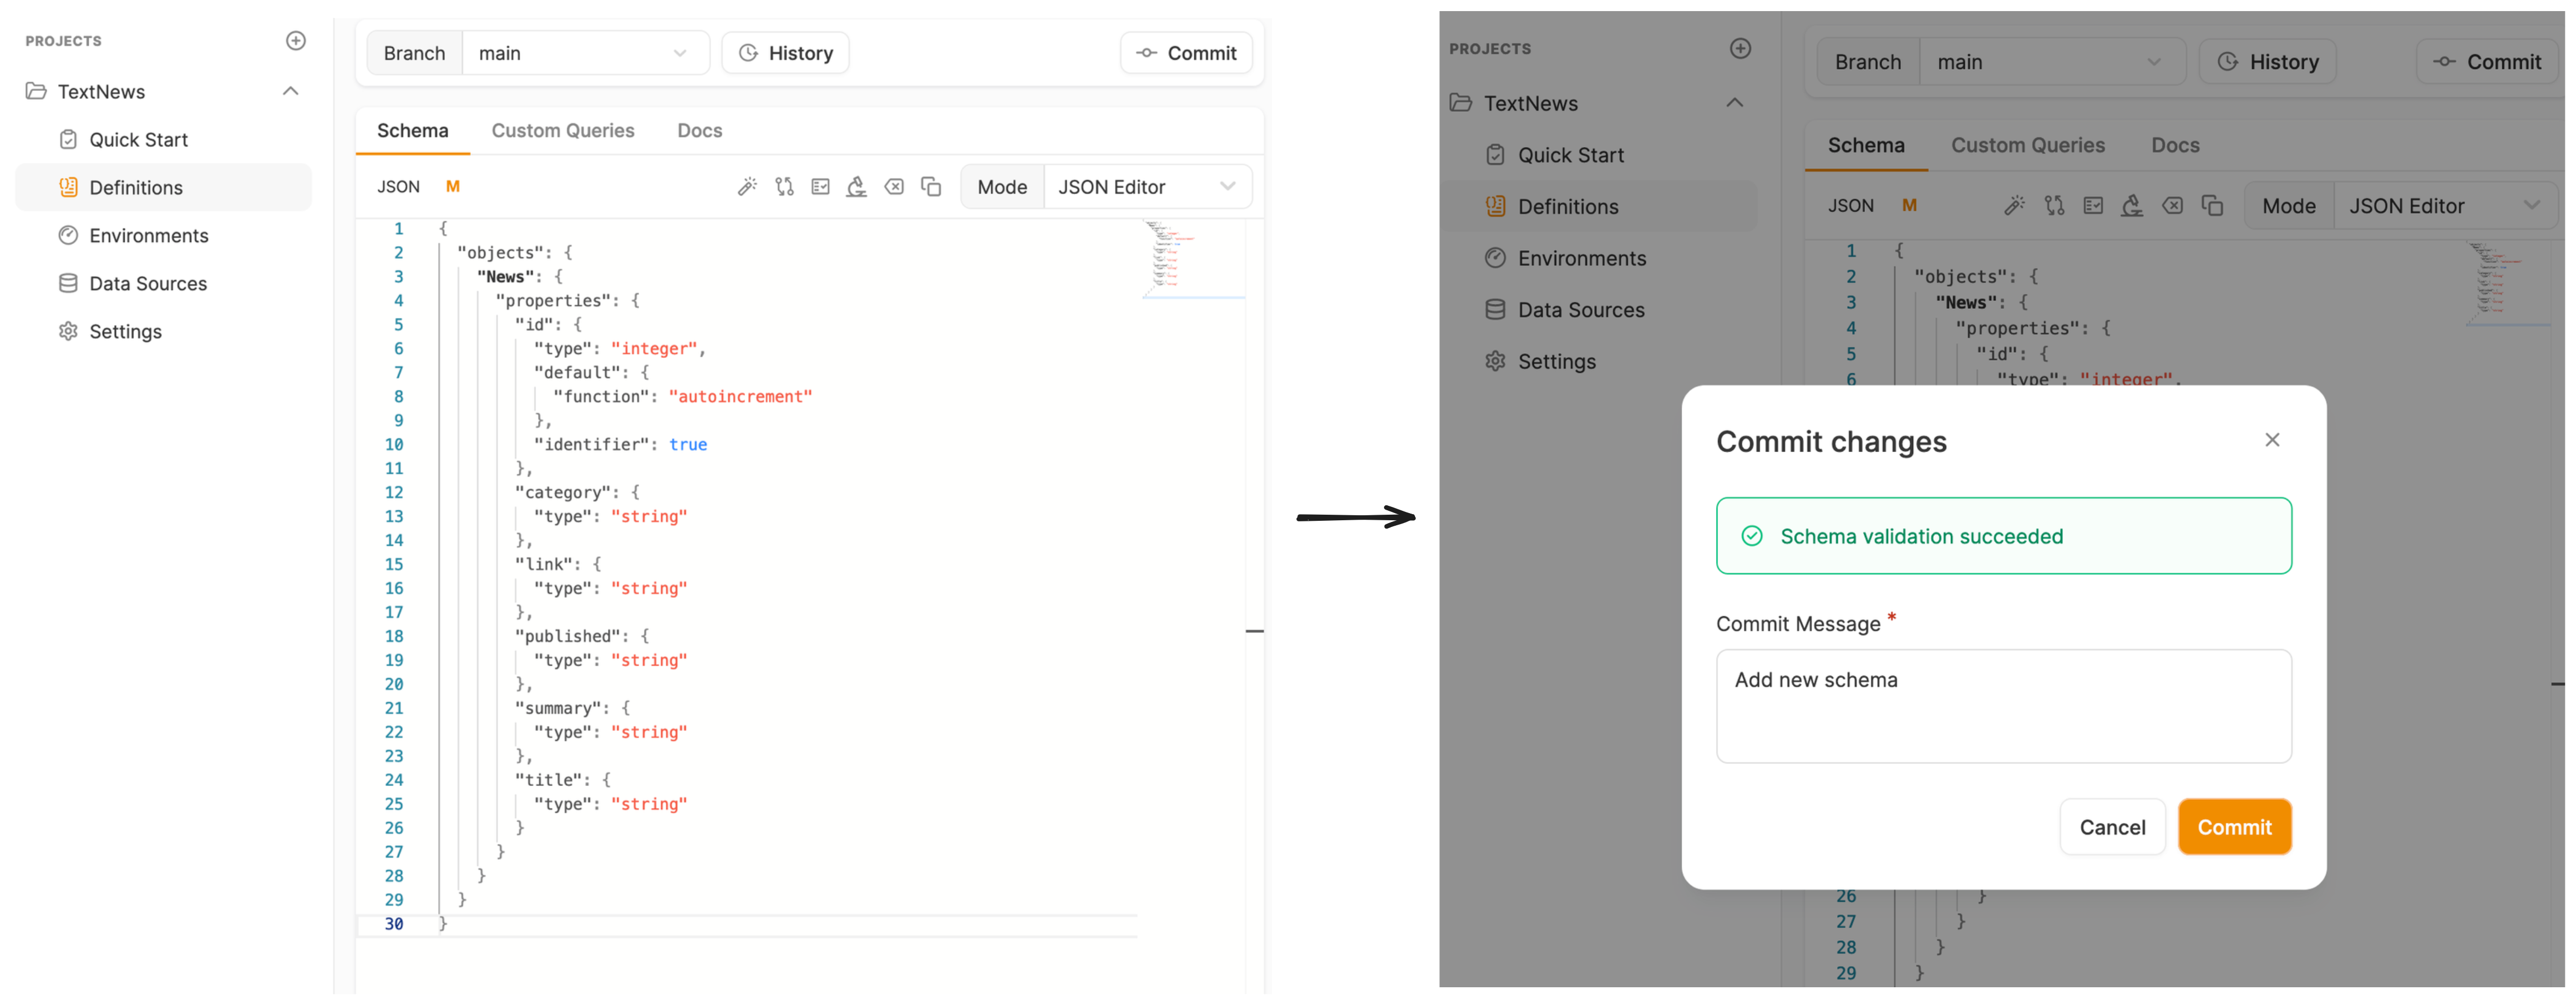Switch to the undimmed Custom Queries tab
The height and width of the screenshot is (1005, 2576).
click(562, 131)
